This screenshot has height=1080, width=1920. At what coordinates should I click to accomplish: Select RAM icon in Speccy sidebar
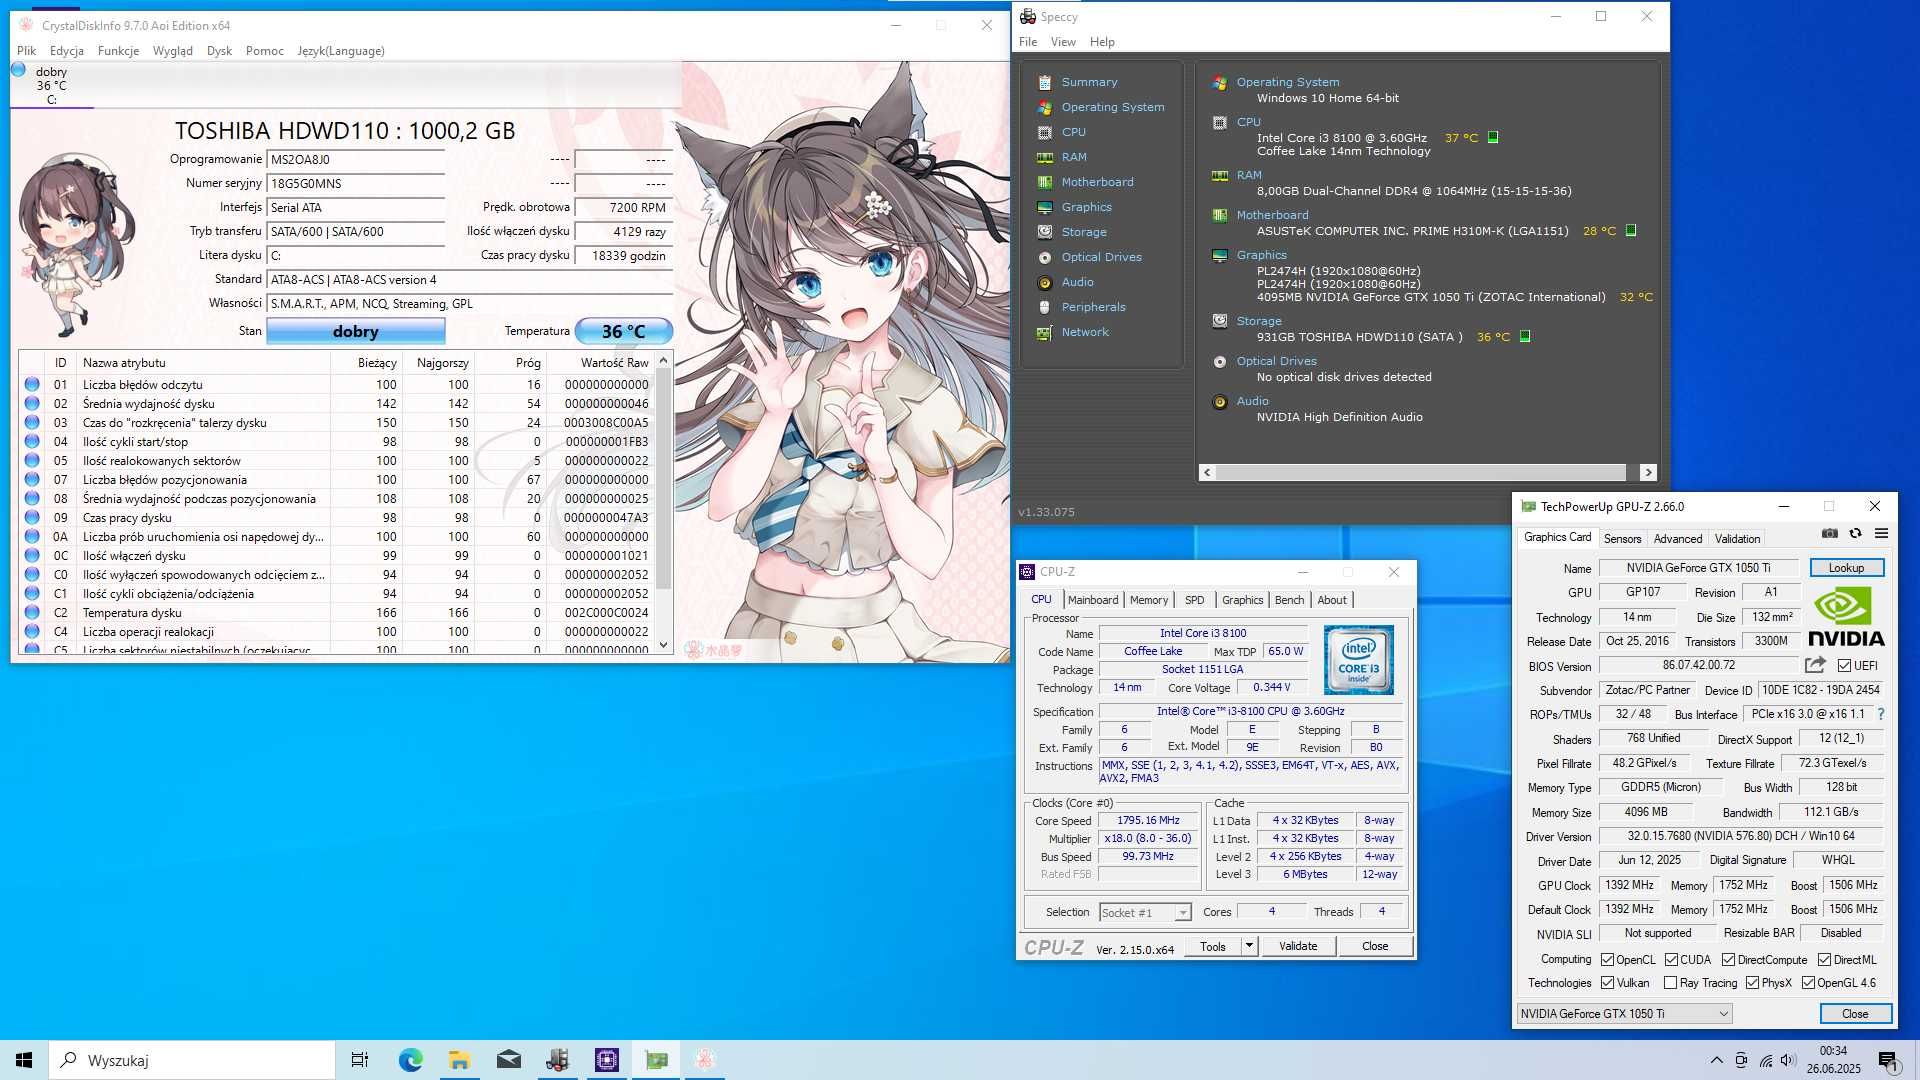click(x=1044, y=157)
